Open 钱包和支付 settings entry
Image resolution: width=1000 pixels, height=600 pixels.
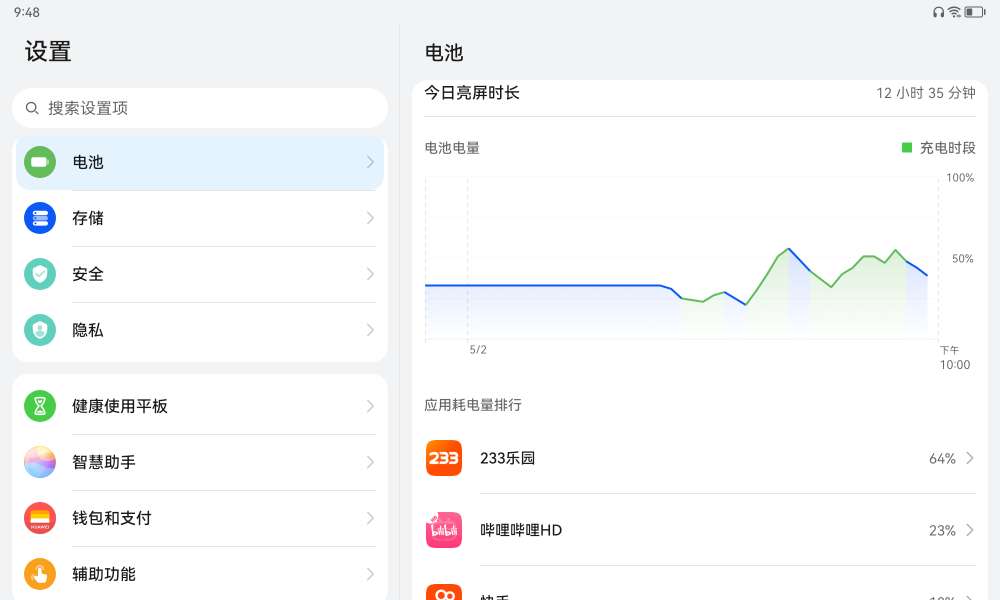pos(112,518)
